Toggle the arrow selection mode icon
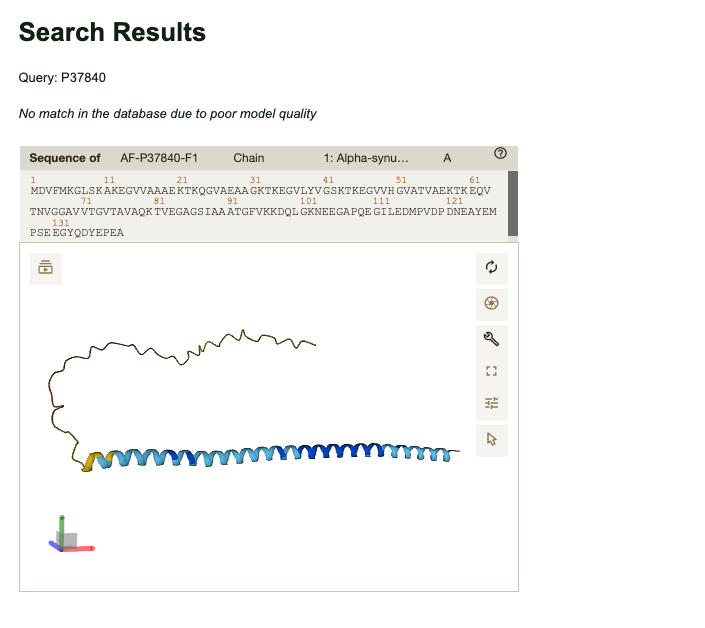This screenshot has height=628, width=705. pyautogui.click(x=491, y=438)
